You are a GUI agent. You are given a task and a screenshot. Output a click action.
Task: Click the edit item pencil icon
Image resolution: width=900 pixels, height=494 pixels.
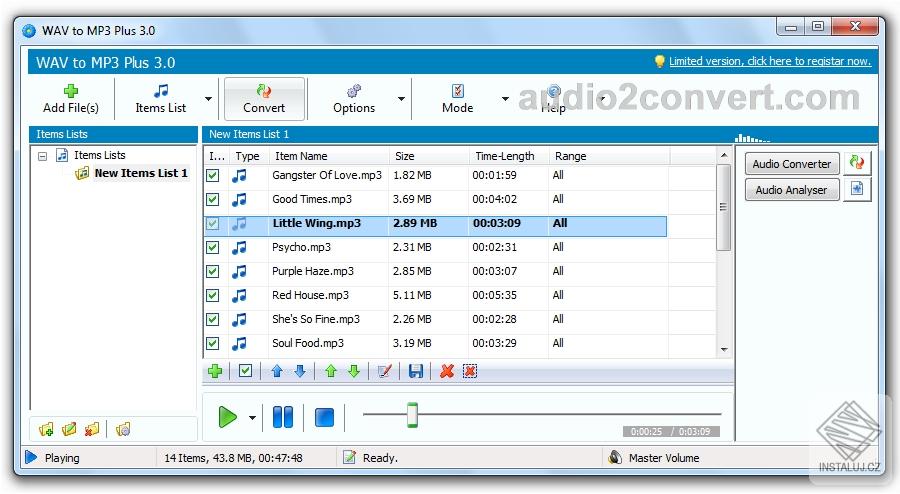click(385, 371)
